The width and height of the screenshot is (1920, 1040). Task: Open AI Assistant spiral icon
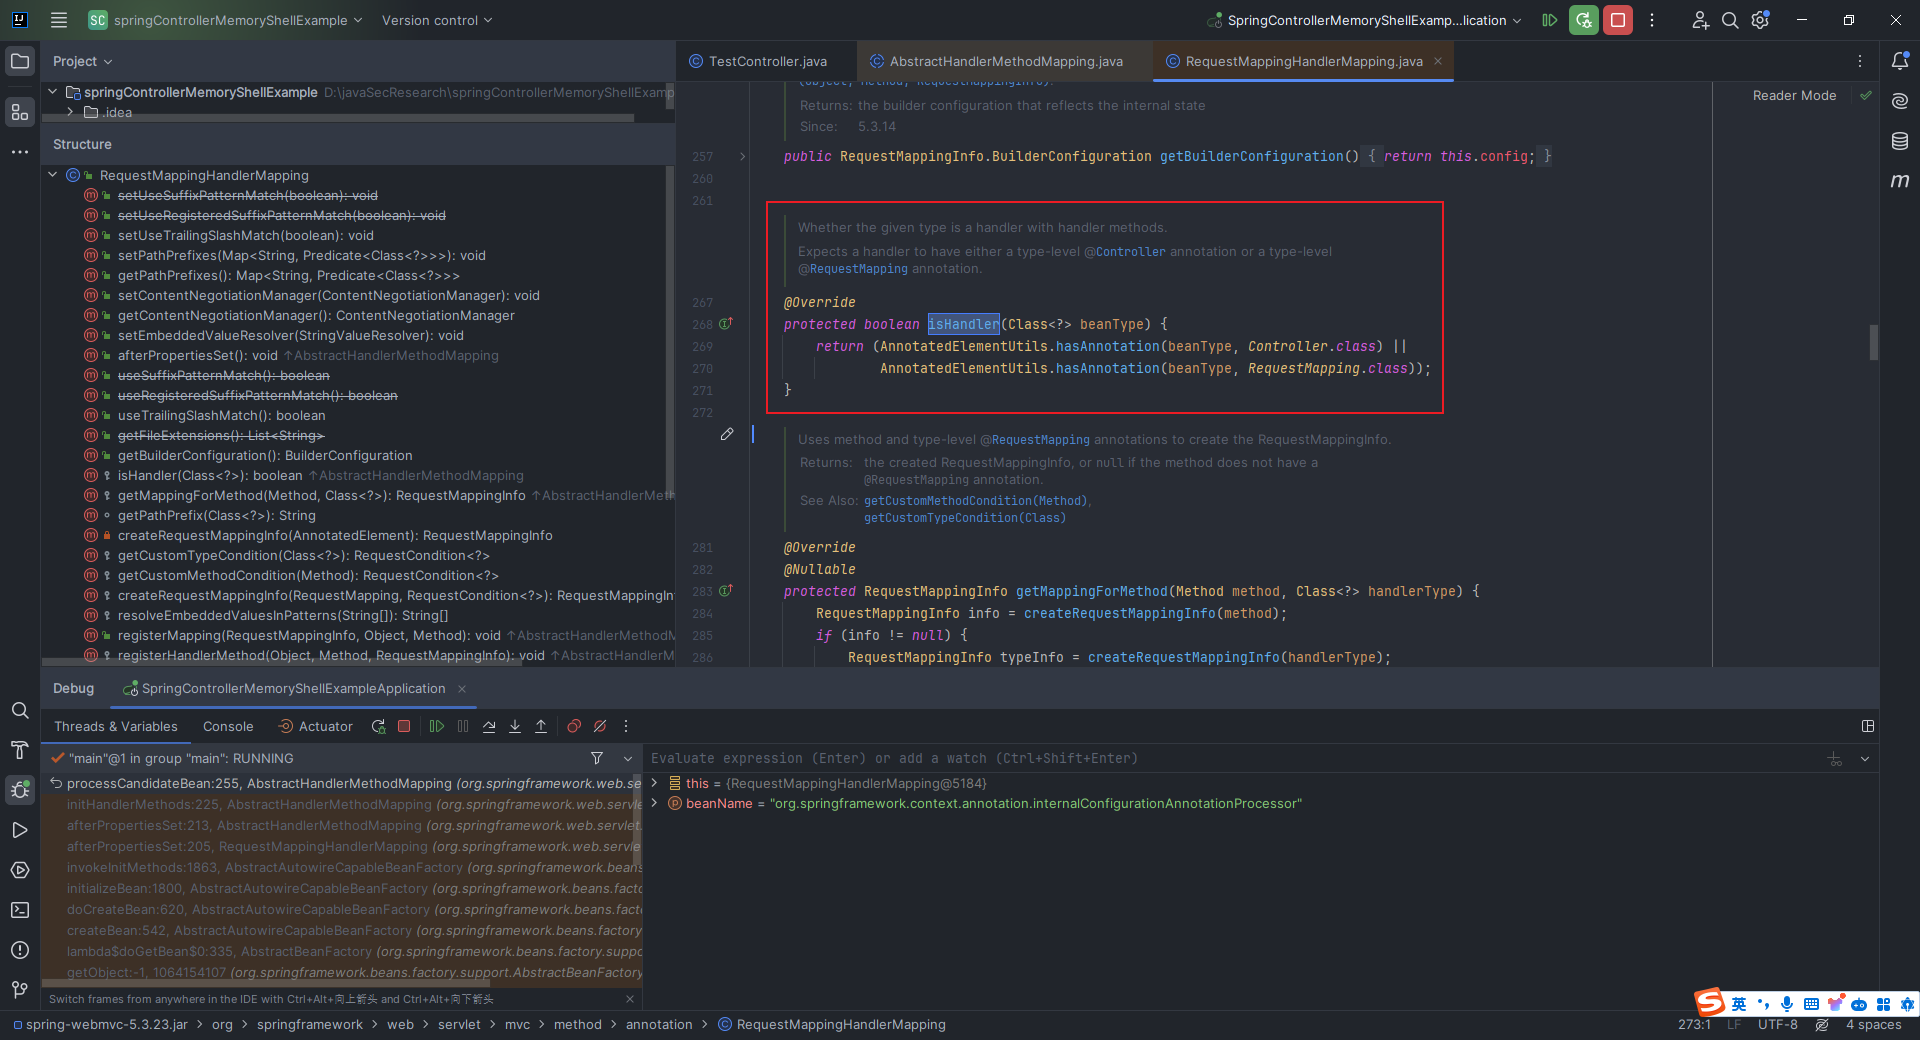[1900, 101]
